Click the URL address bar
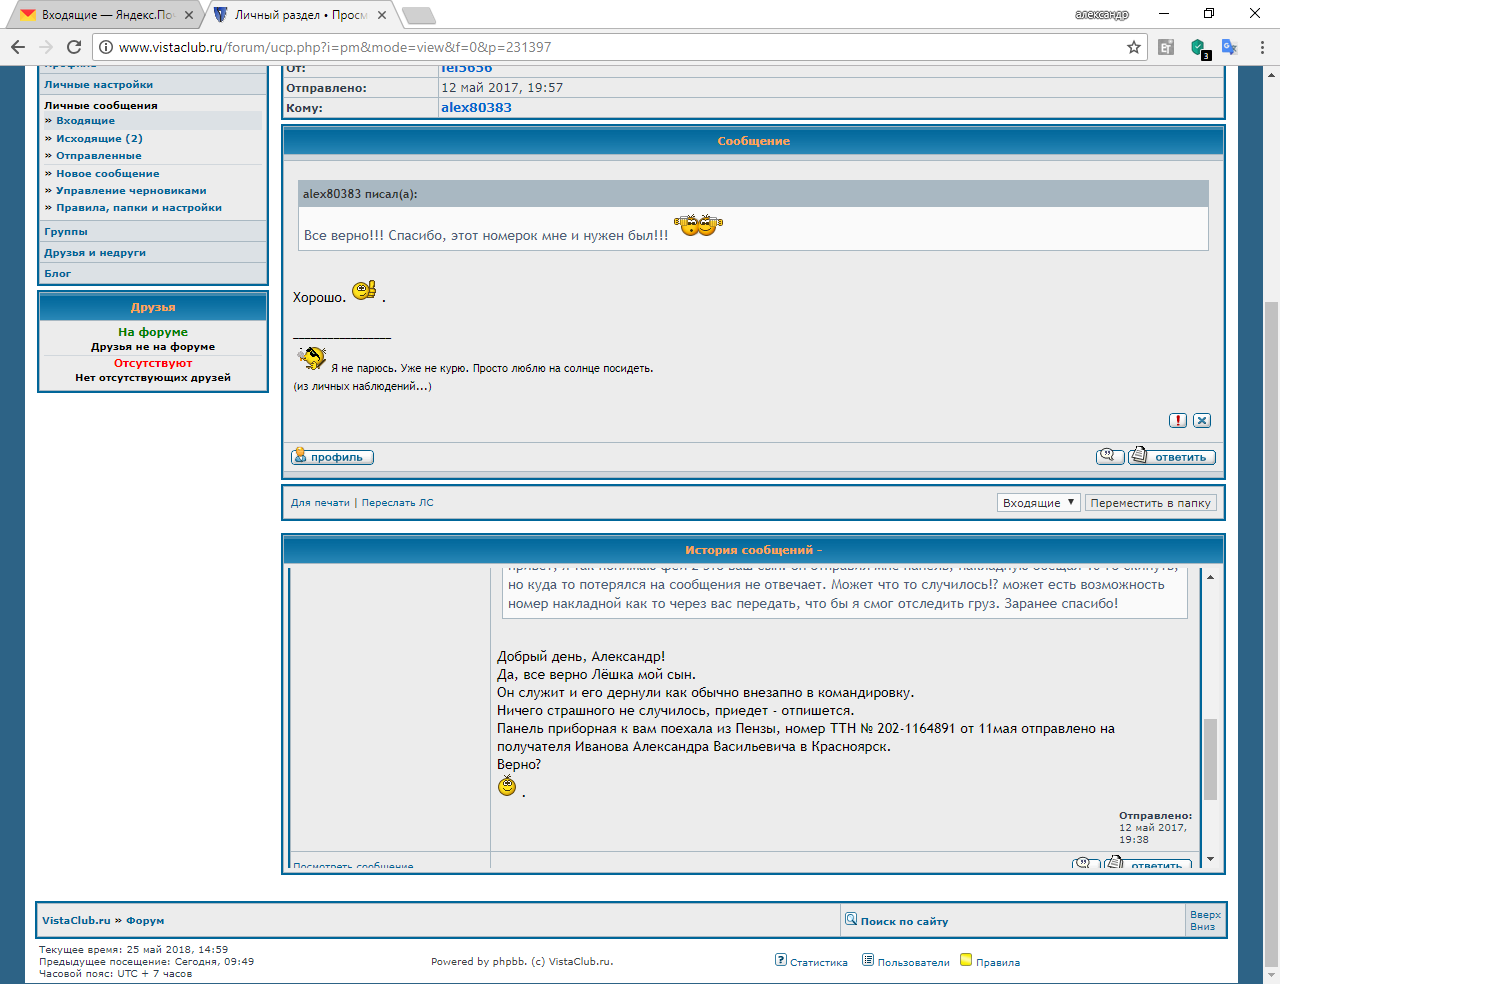Viewport: 1497px width, 984px height. pos(600,47)
